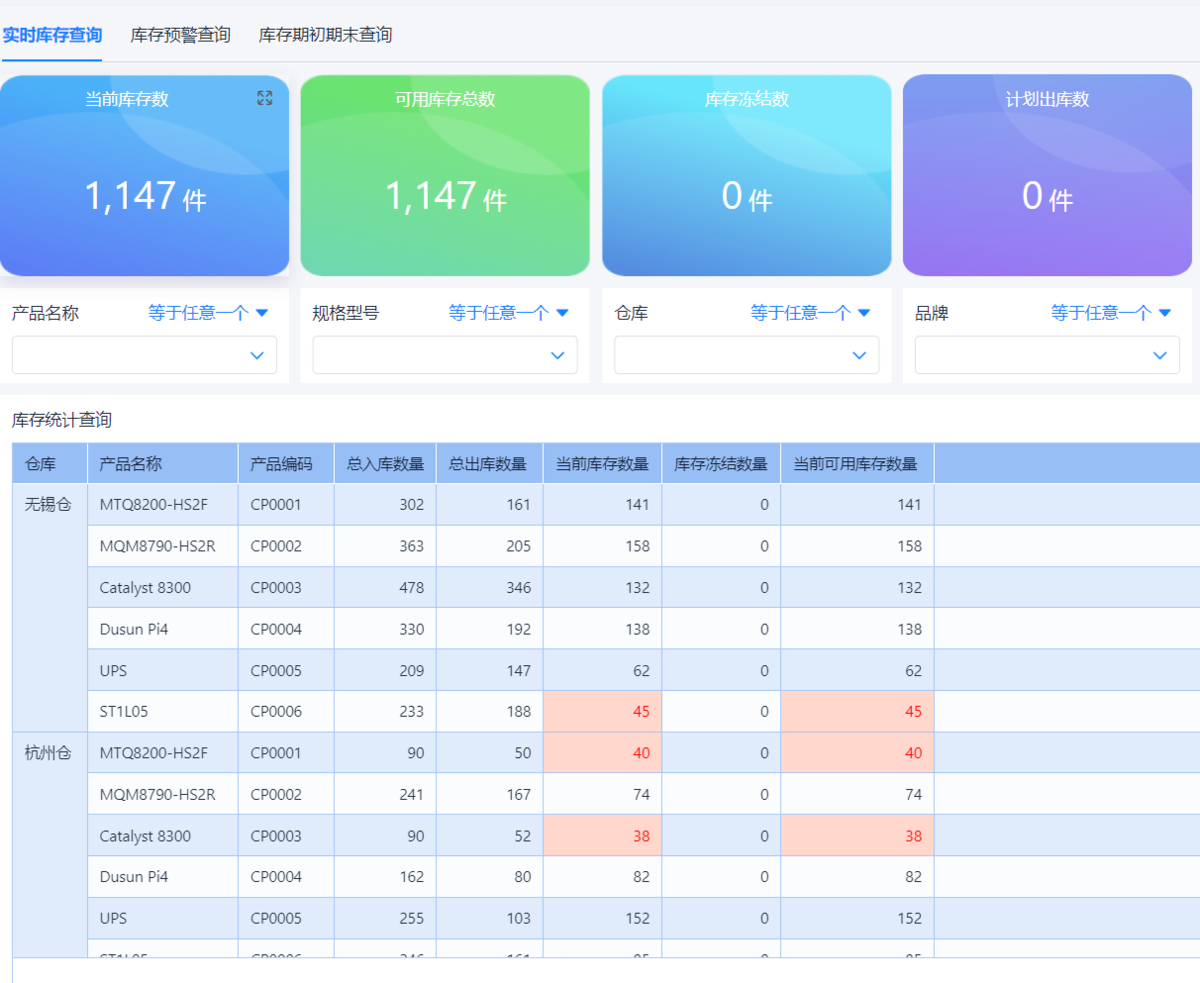Open 仓库 condition dropdown 等于任意一个
1200x983 pixels.
[x=810, y=313]
